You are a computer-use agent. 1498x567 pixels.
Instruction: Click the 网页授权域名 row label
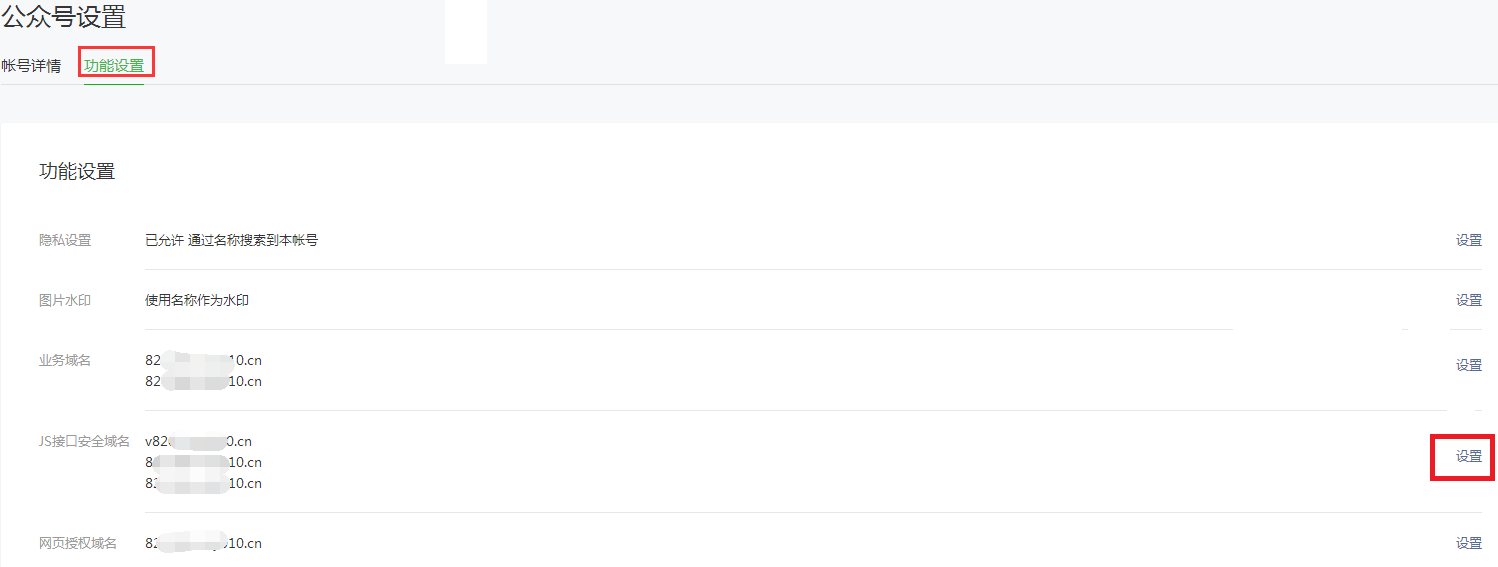point(78,543)
